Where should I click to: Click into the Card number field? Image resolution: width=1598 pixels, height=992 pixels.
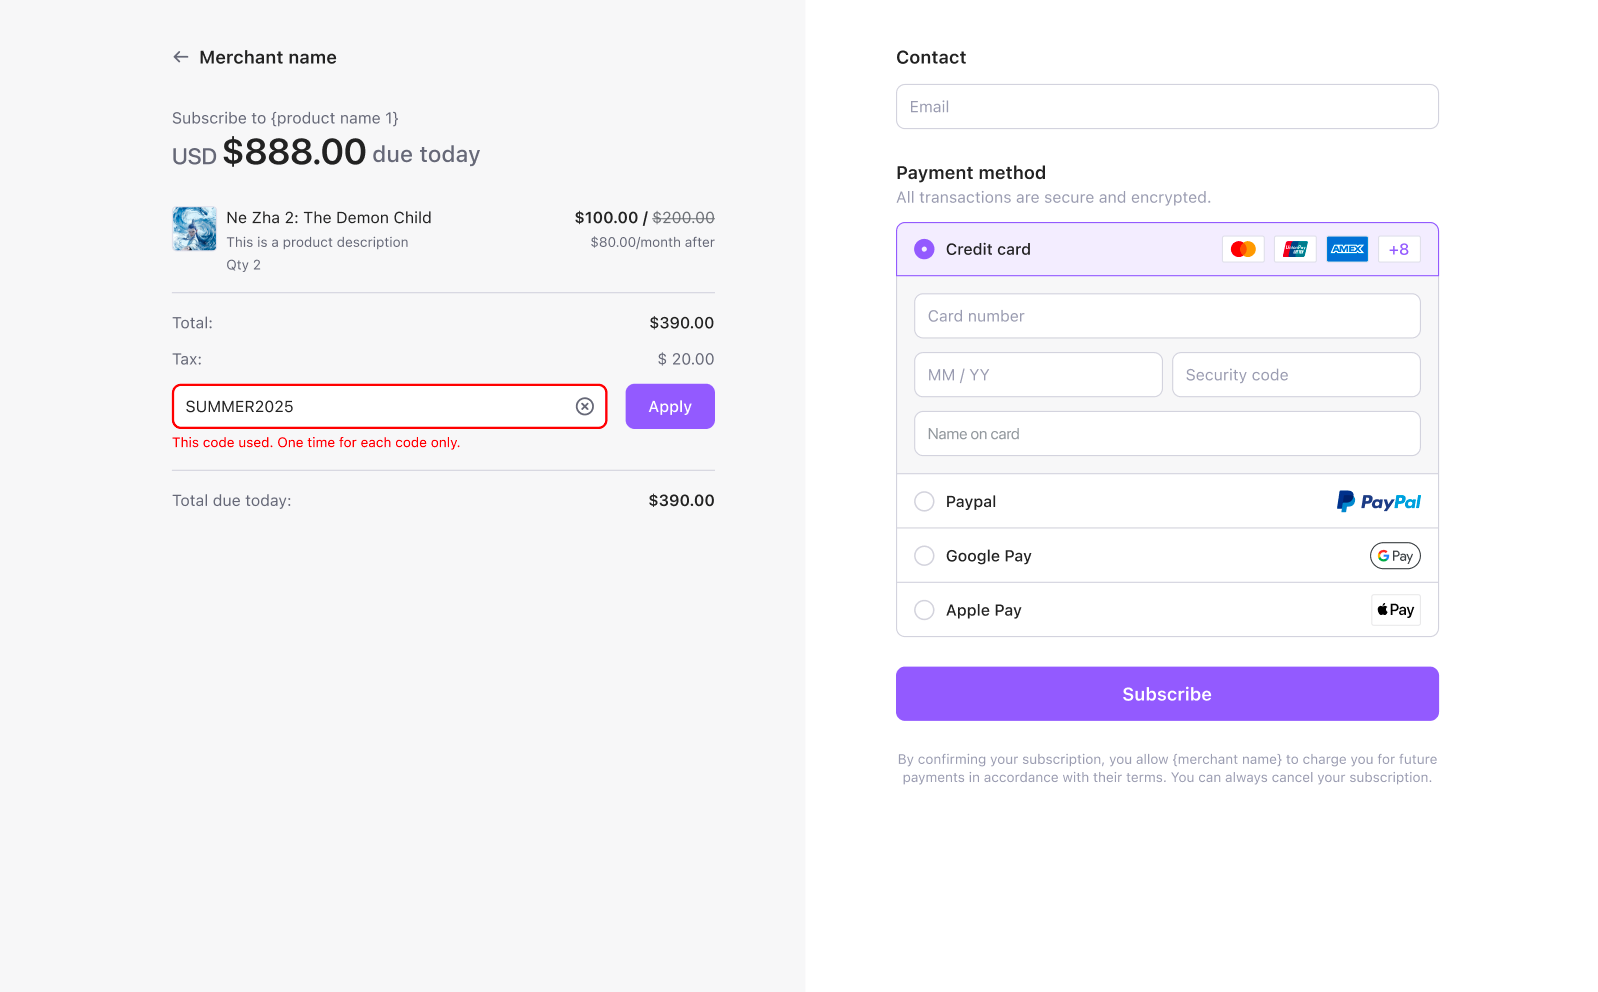[1167, 316]
